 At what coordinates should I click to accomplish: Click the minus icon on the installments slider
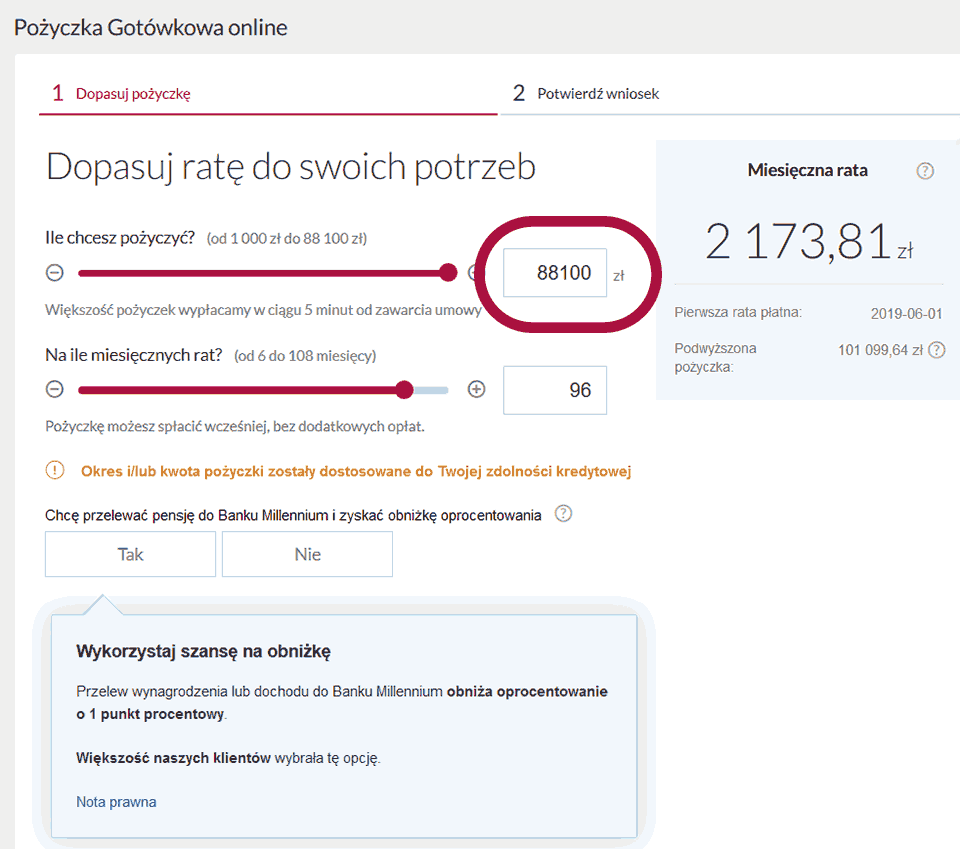55,389
